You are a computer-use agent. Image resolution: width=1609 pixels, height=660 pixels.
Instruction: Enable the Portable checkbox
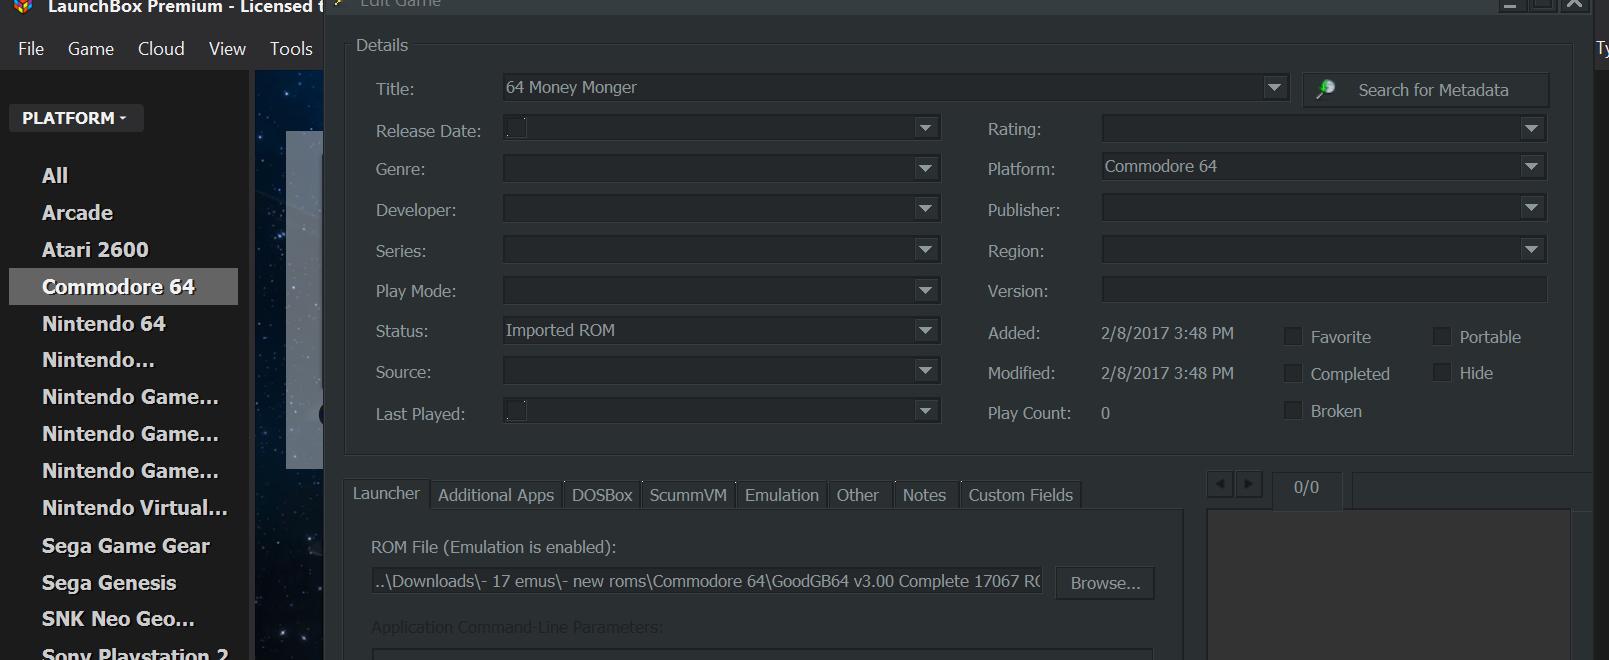1442,336
